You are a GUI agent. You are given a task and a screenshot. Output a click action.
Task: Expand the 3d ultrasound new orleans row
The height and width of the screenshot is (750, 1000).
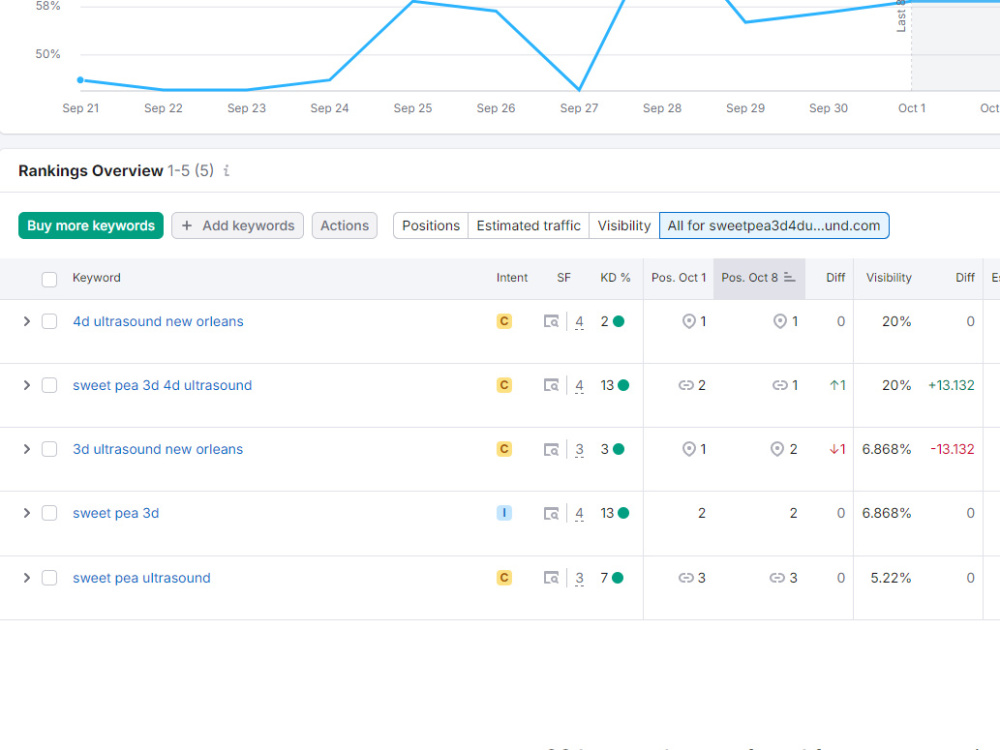pos(27,449)
